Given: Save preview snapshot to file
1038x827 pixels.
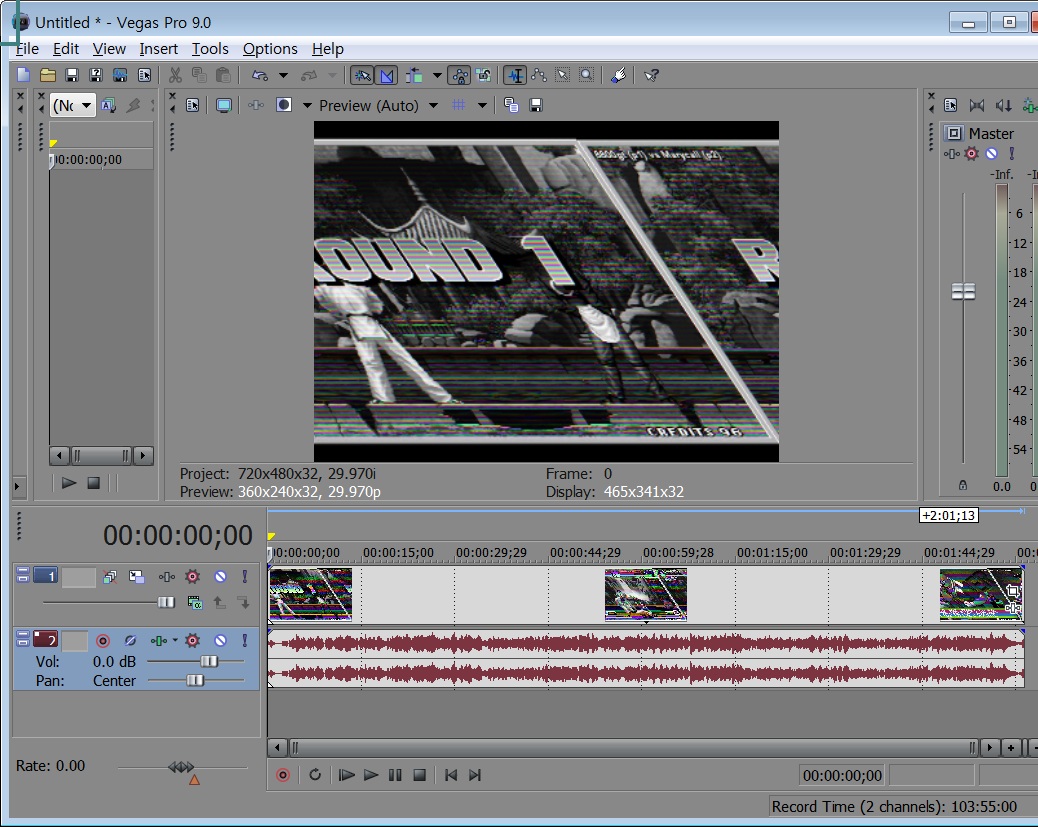Looking at the screenshot, I should pos(536,105).
